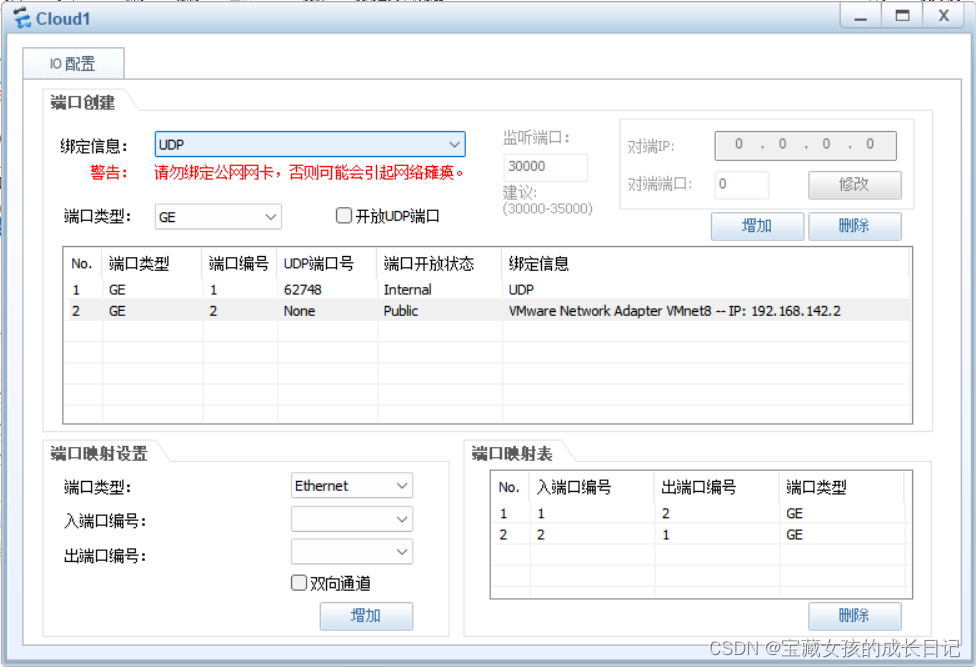Click the 出端口编号 column header in mapping table
The height and width of the screenshot is (667, 976).
[x=716, y=487]
